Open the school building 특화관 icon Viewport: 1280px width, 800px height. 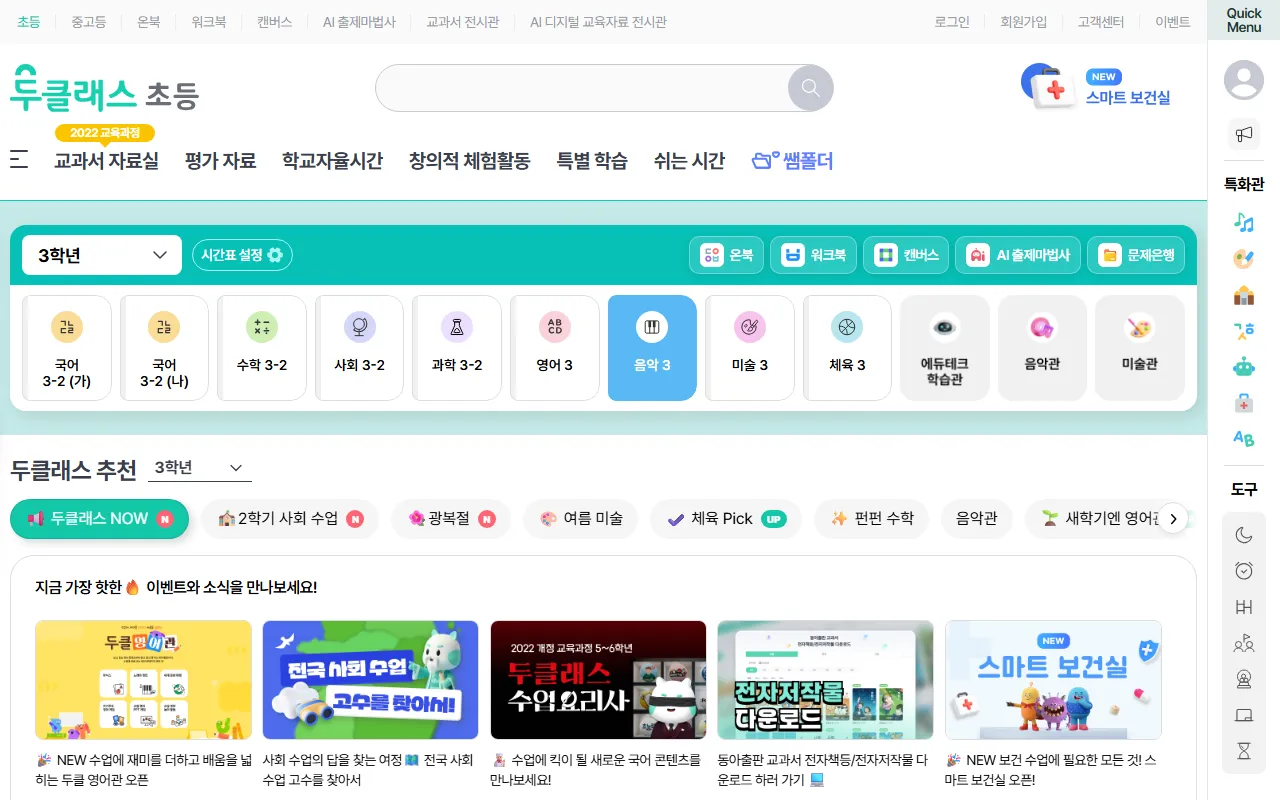tap(1244, 294)
